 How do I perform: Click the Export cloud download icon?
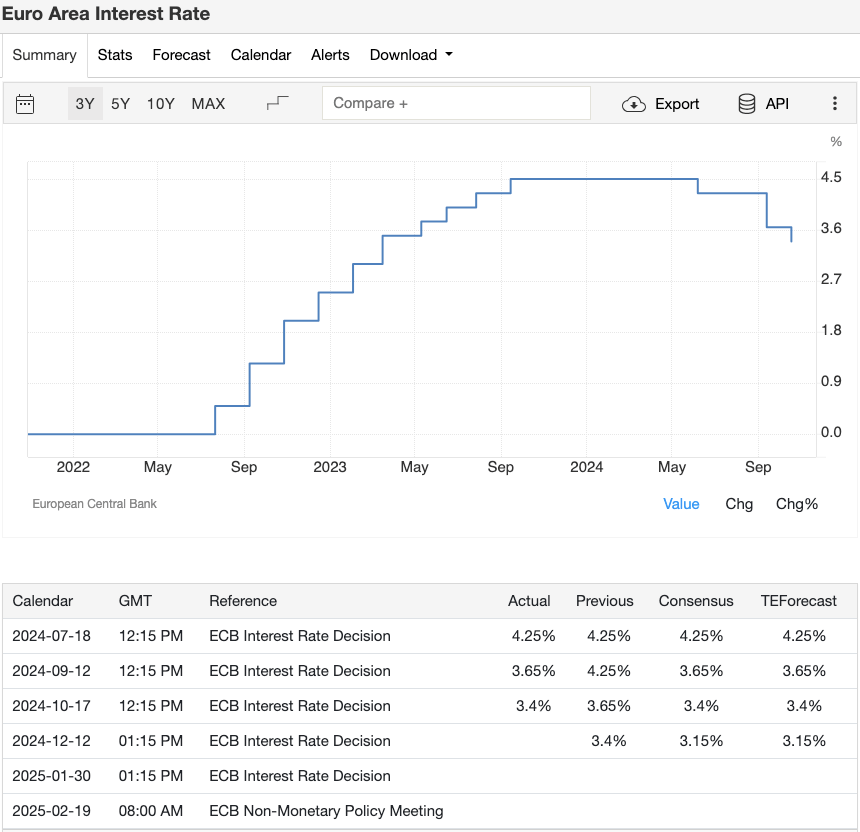coord(634,104)
